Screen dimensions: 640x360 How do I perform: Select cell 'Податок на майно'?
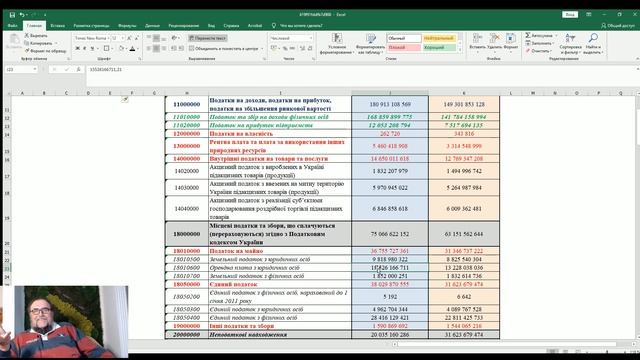tap(280, 251)
